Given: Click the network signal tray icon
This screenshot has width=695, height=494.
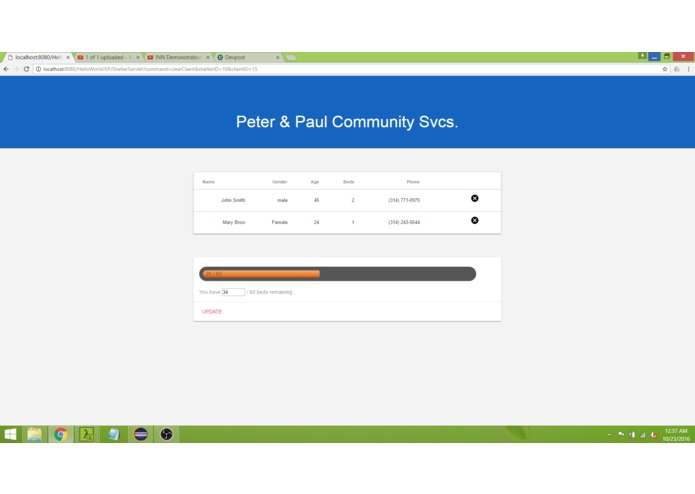Looking at the screenshot, I should point(642,435).
